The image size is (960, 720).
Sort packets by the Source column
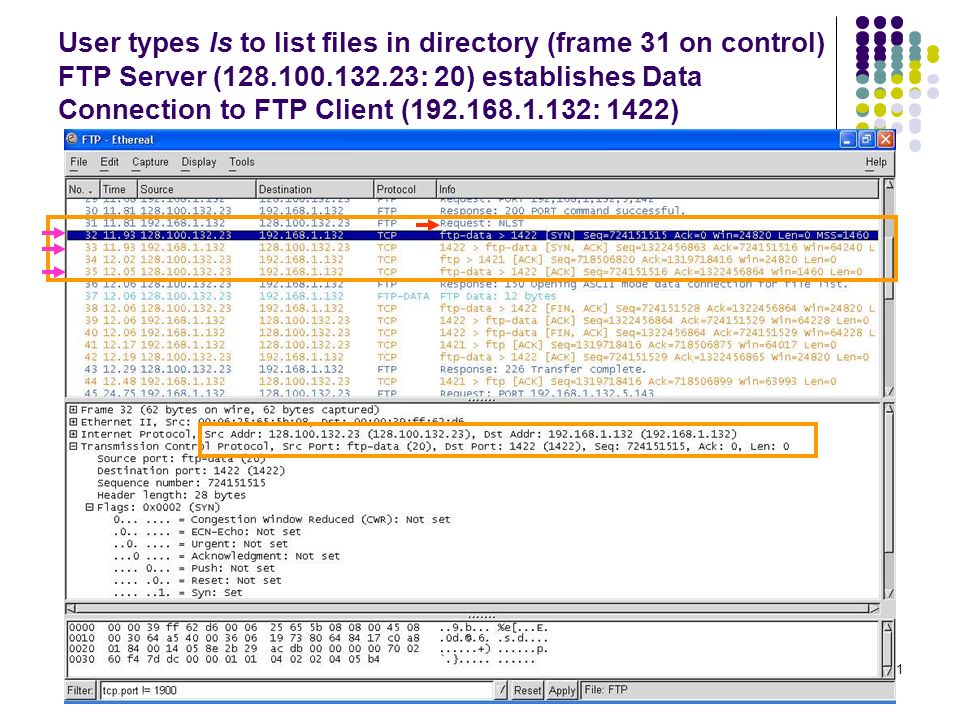[197, 189]
